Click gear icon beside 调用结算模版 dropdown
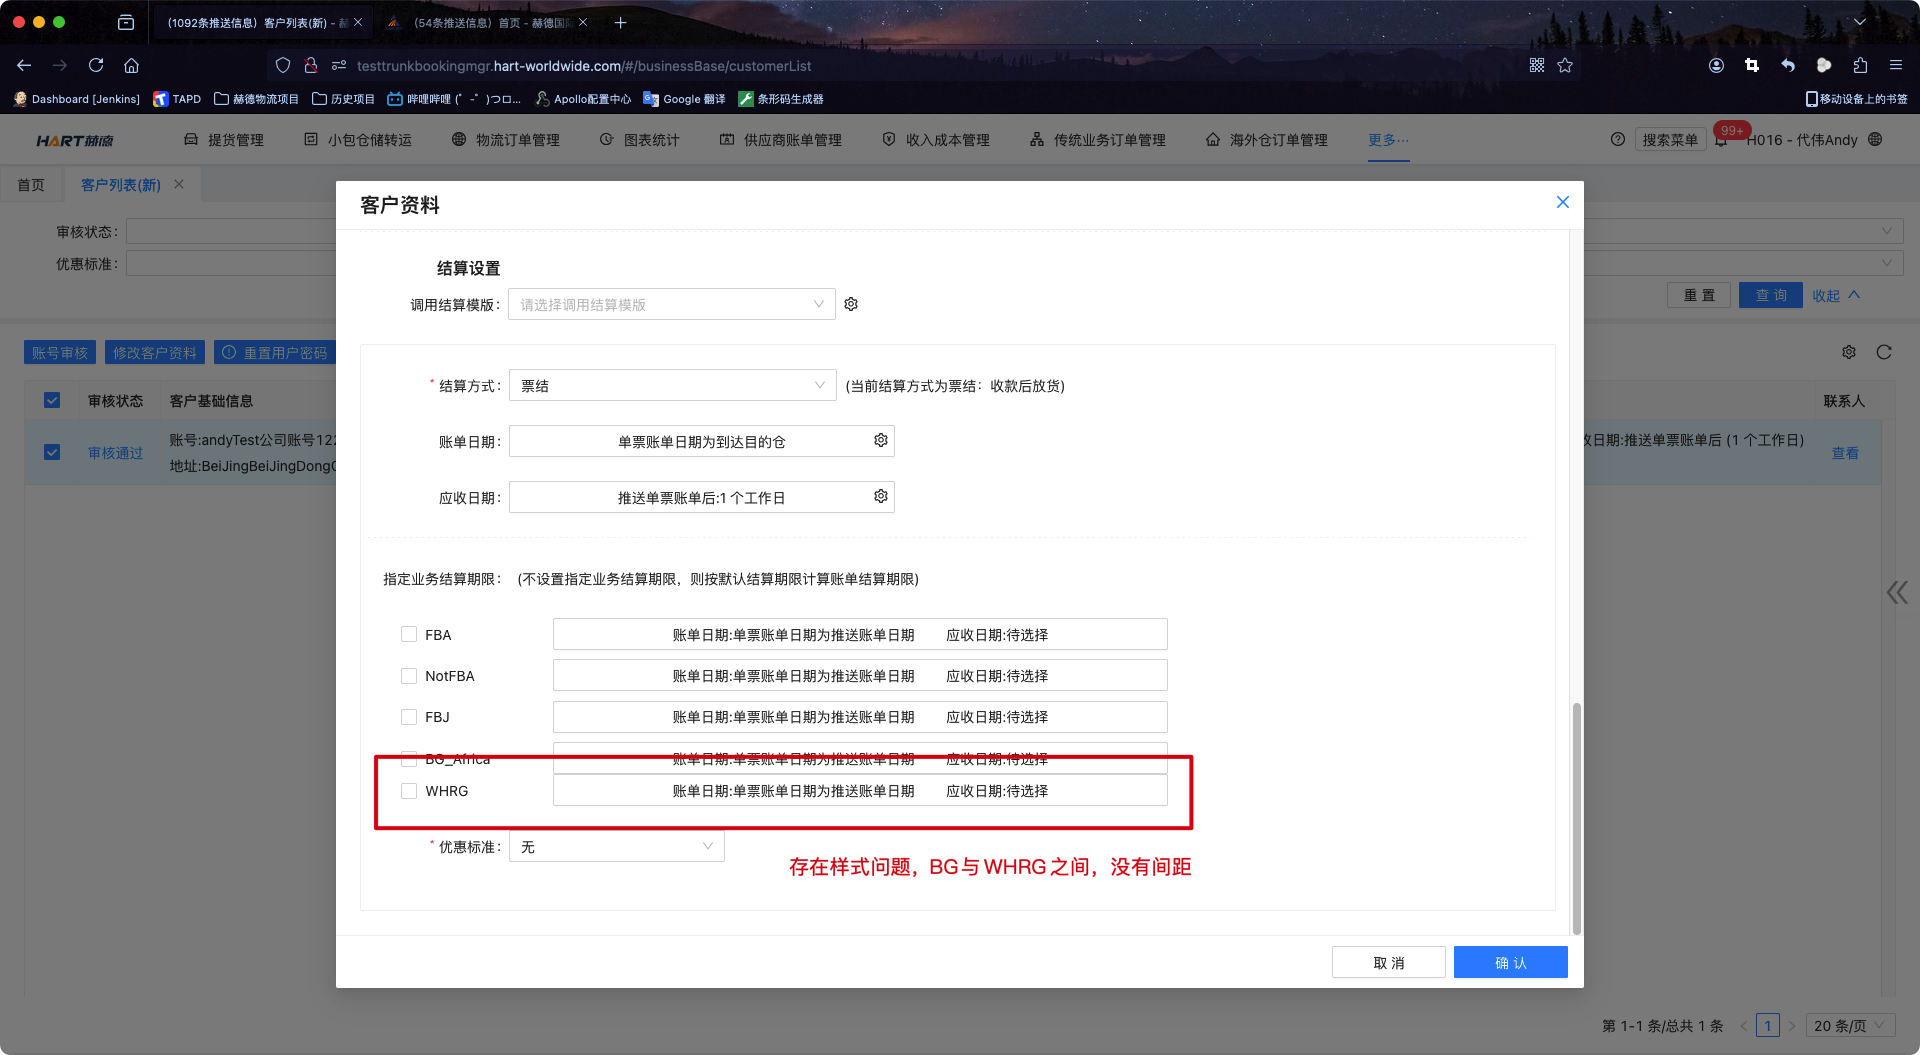The image size is (1920, 1055). 851,304
